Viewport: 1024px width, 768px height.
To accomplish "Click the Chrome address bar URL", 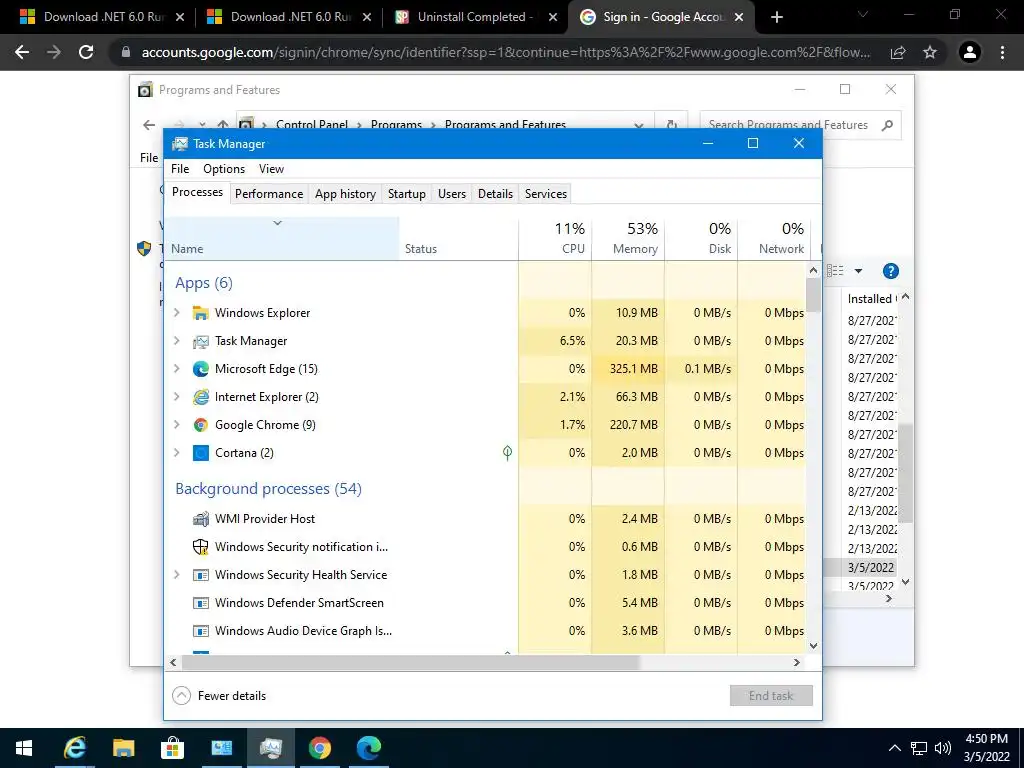I will click(505, 52).
